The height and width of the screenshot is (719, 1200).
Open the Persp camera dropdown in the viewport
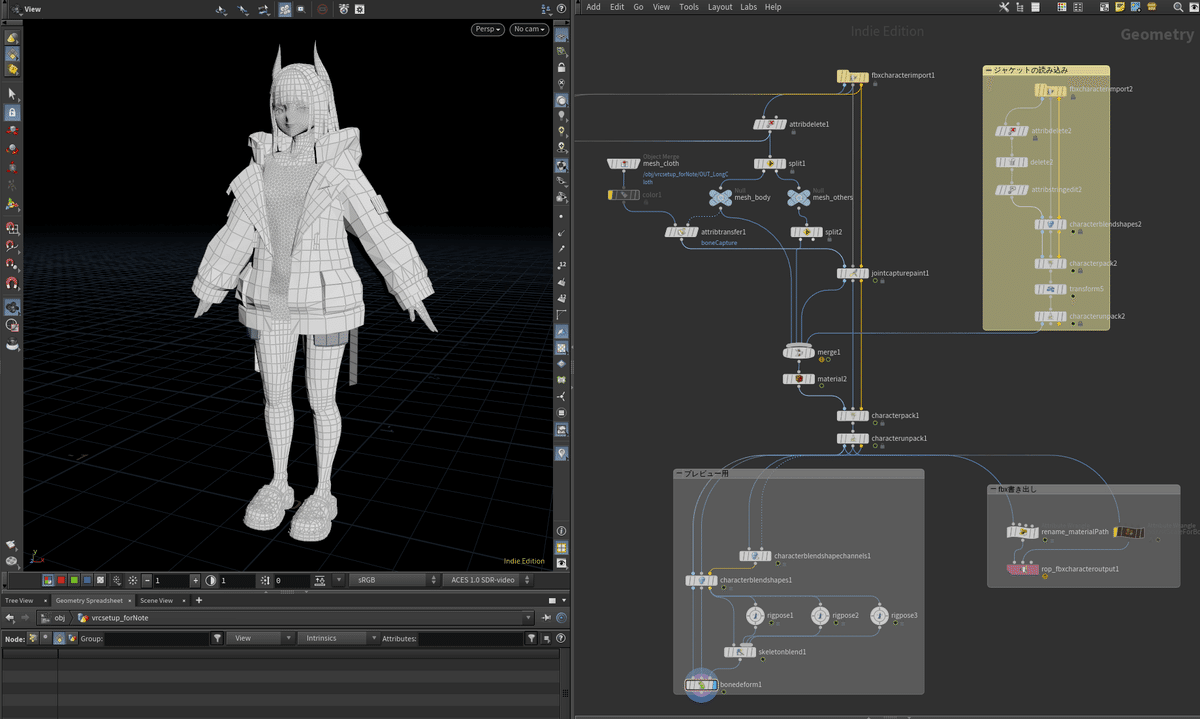tap(487, 29)
